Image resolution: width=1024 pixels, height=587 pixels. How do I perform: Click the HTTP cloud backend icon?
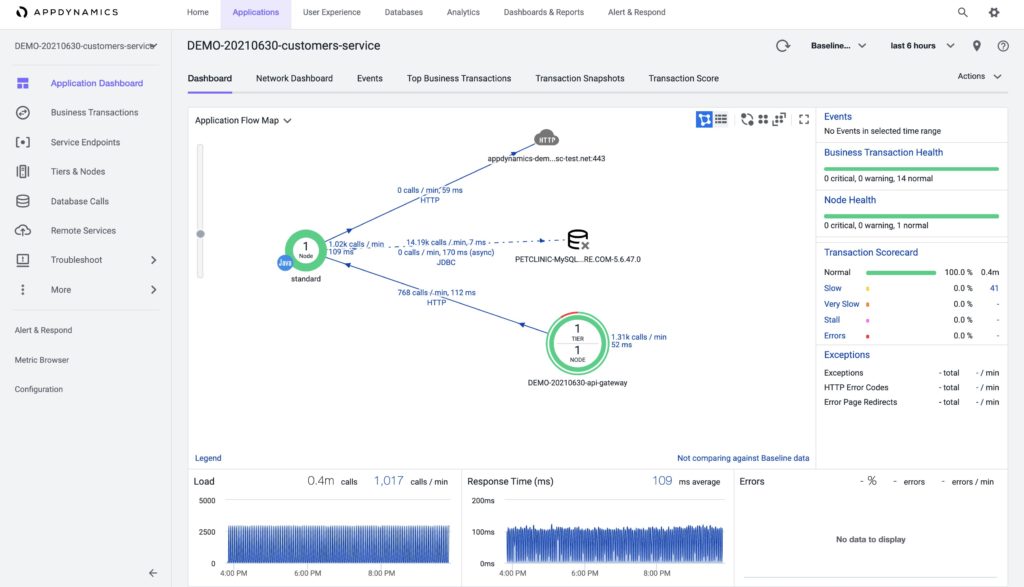pos(545,138)
